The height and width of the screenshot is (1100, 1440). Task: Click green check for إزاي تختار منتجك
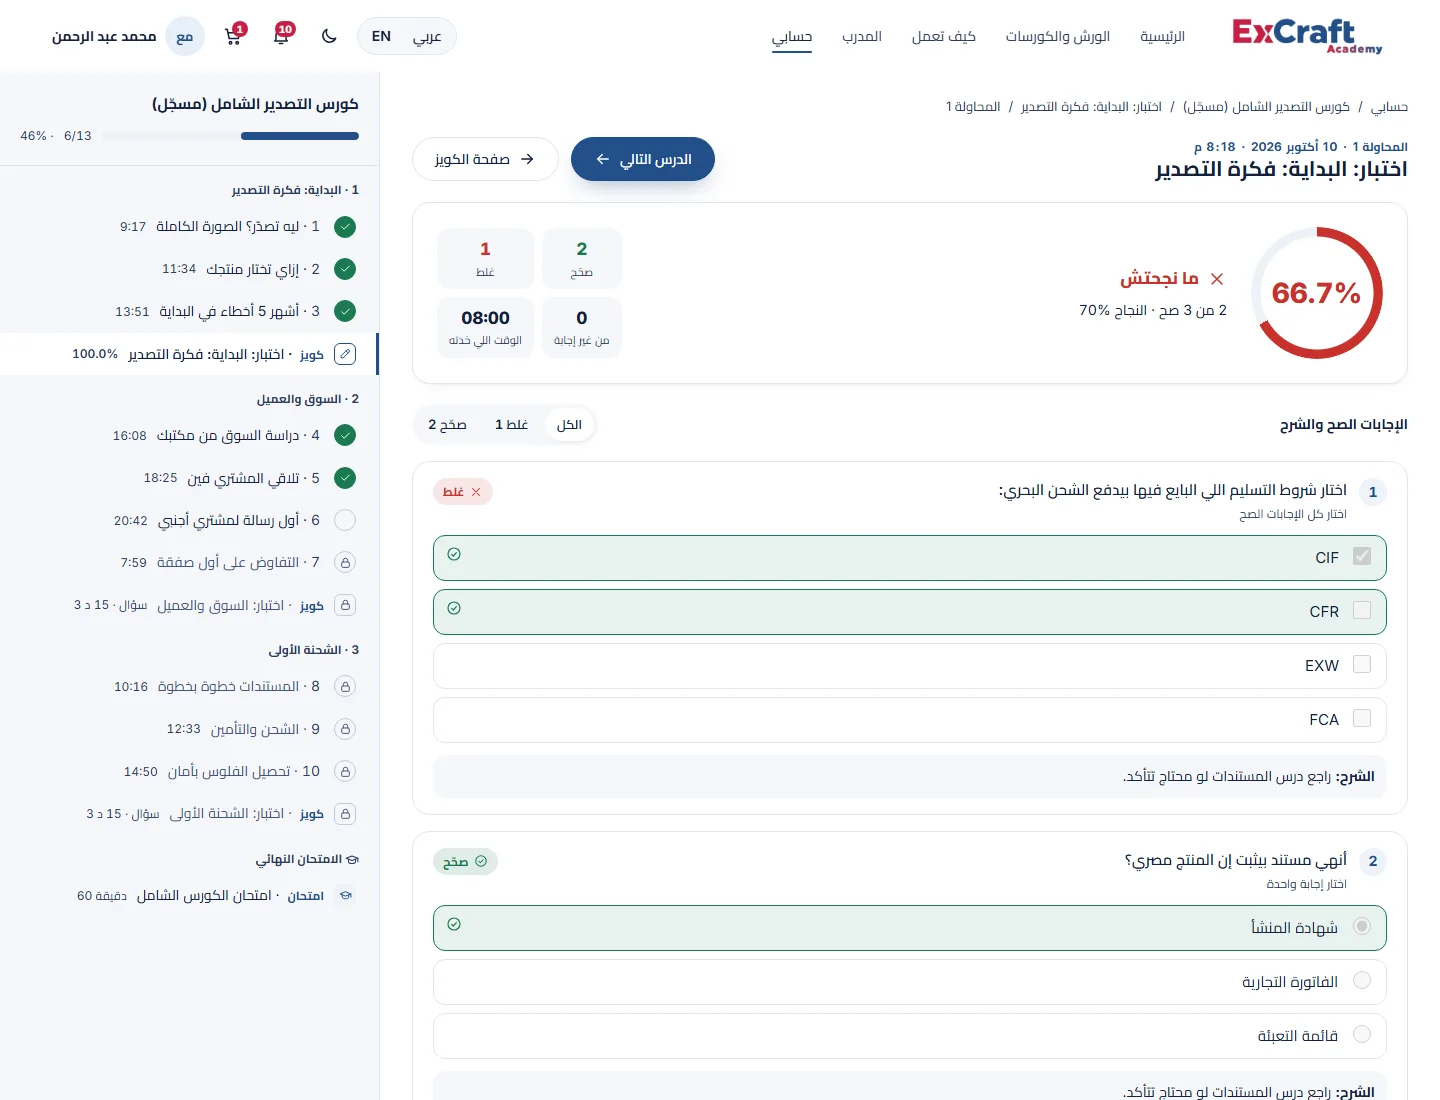click(x=345, y=269)
